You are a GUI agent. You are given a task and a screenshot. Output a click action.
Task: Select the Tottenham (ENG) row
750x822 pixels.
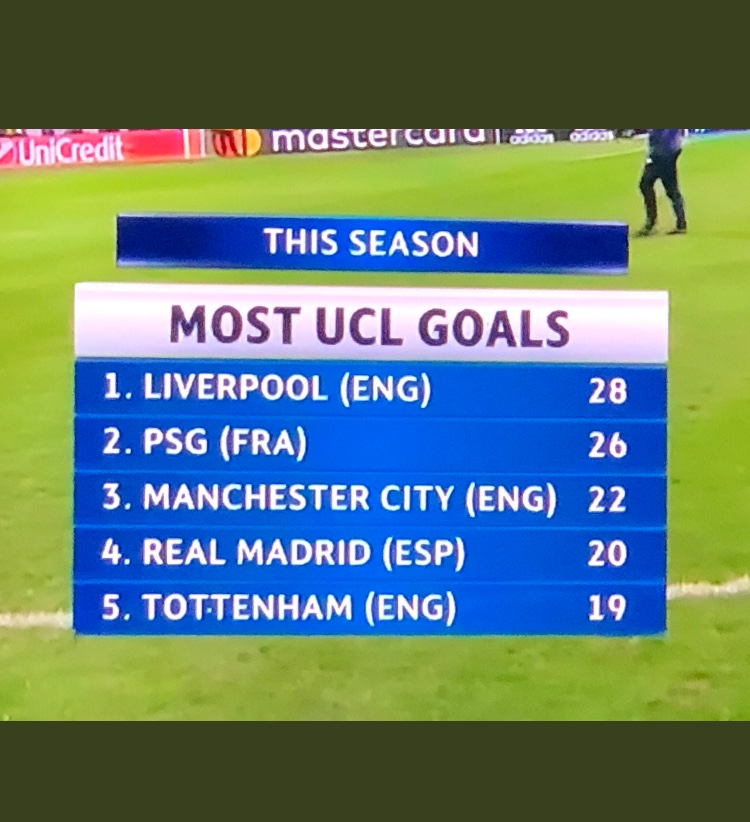pos(370,608)
